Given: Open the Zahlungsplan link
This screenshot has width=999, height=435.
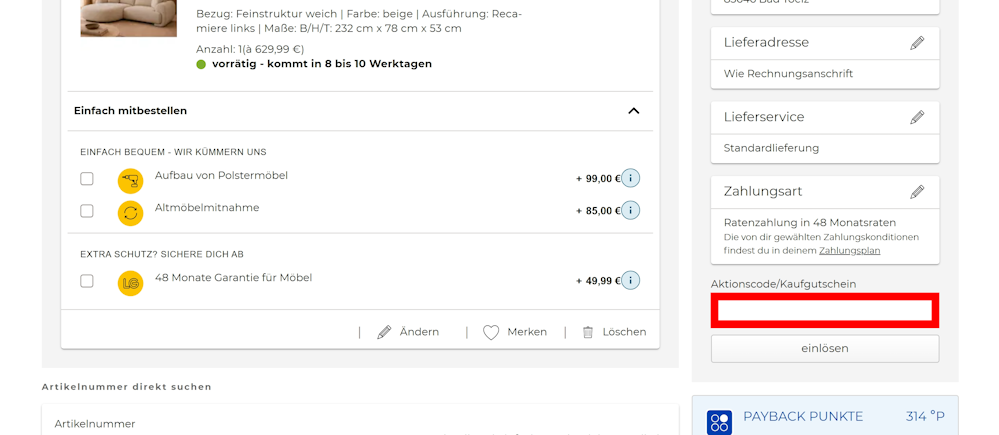Looking at the screenshot, I should pos(849,251).
